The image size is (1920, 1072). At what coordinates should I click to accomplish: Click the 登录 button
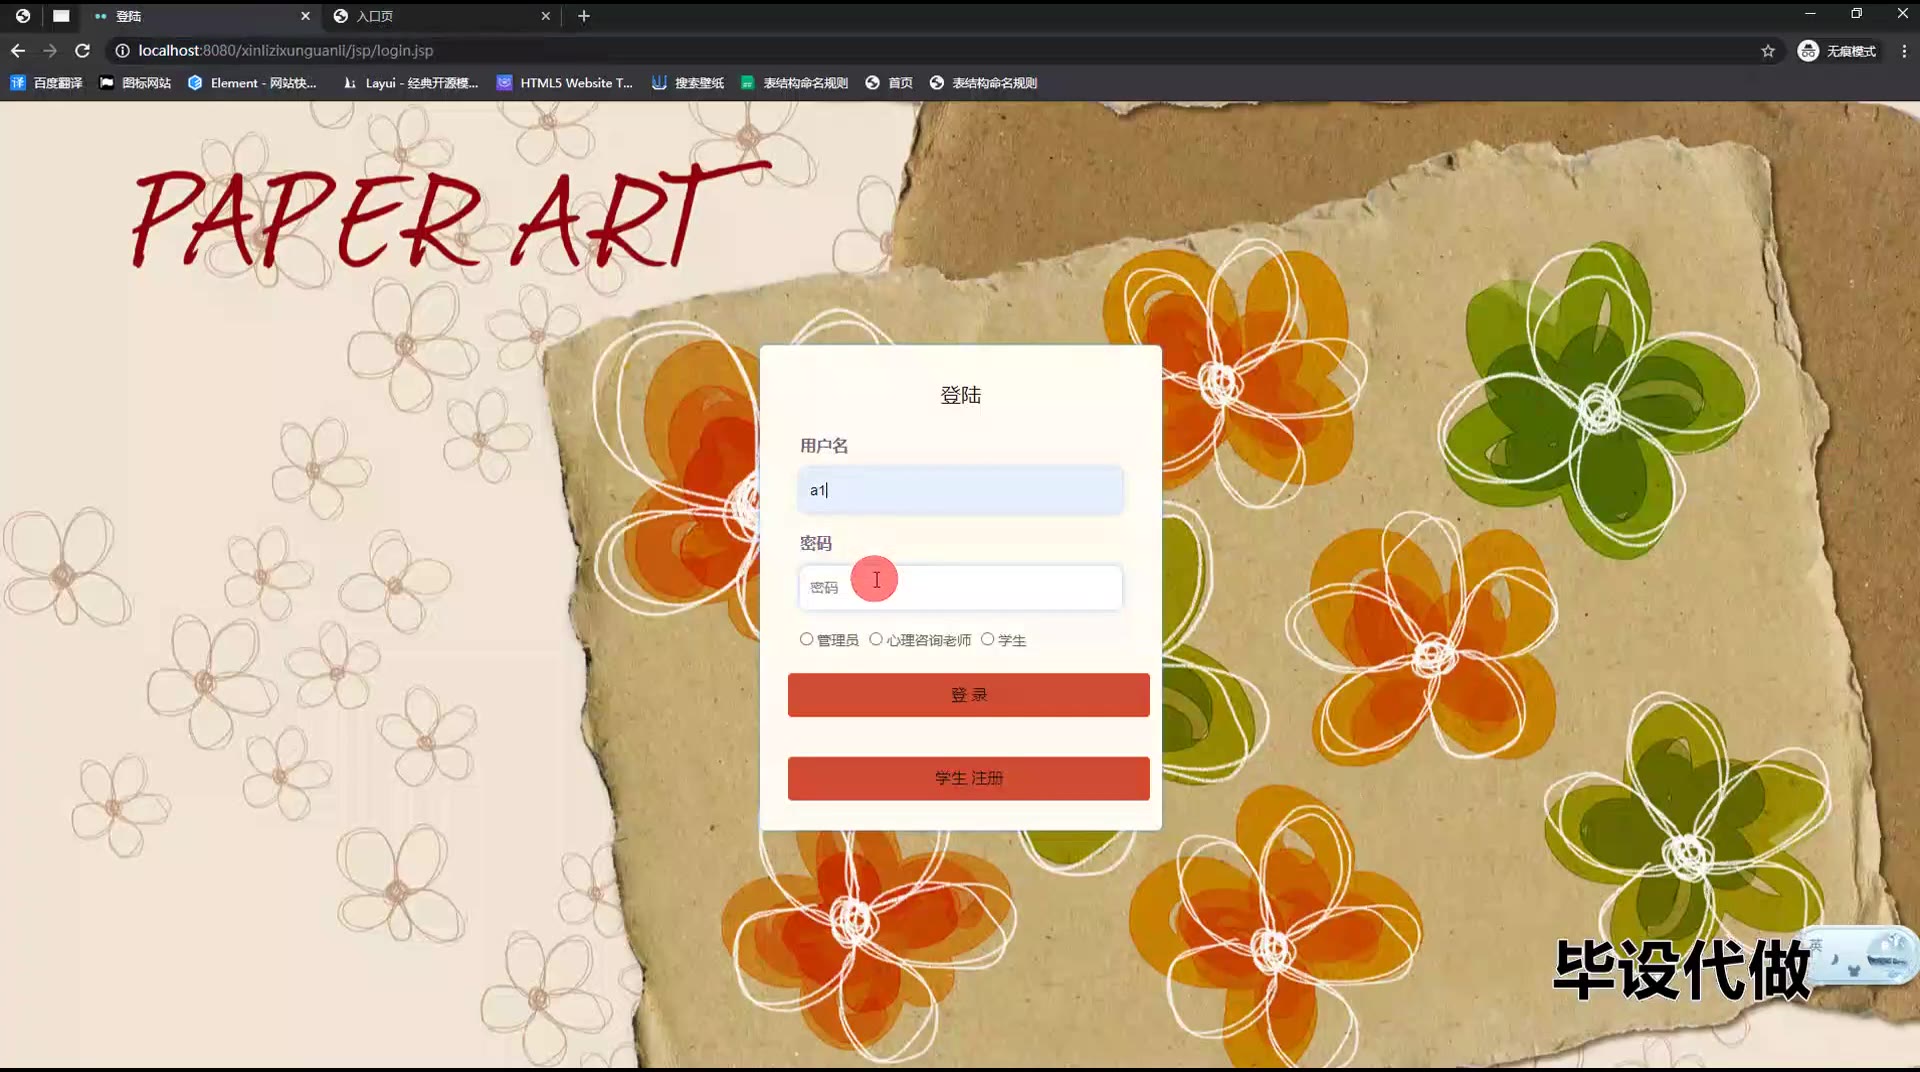(968, 695)
